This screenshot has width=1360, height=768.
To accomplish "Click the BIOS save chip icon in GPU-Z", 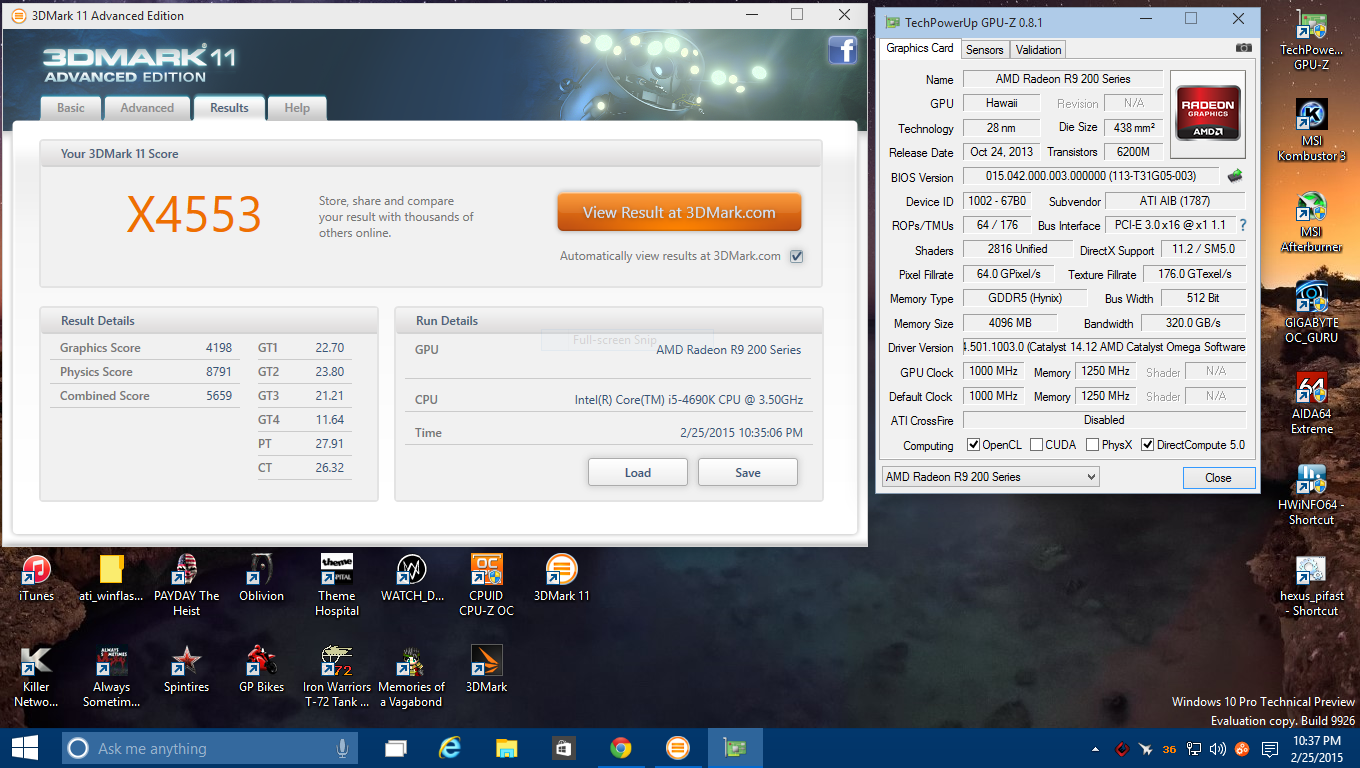I will tap(1236, 177).
